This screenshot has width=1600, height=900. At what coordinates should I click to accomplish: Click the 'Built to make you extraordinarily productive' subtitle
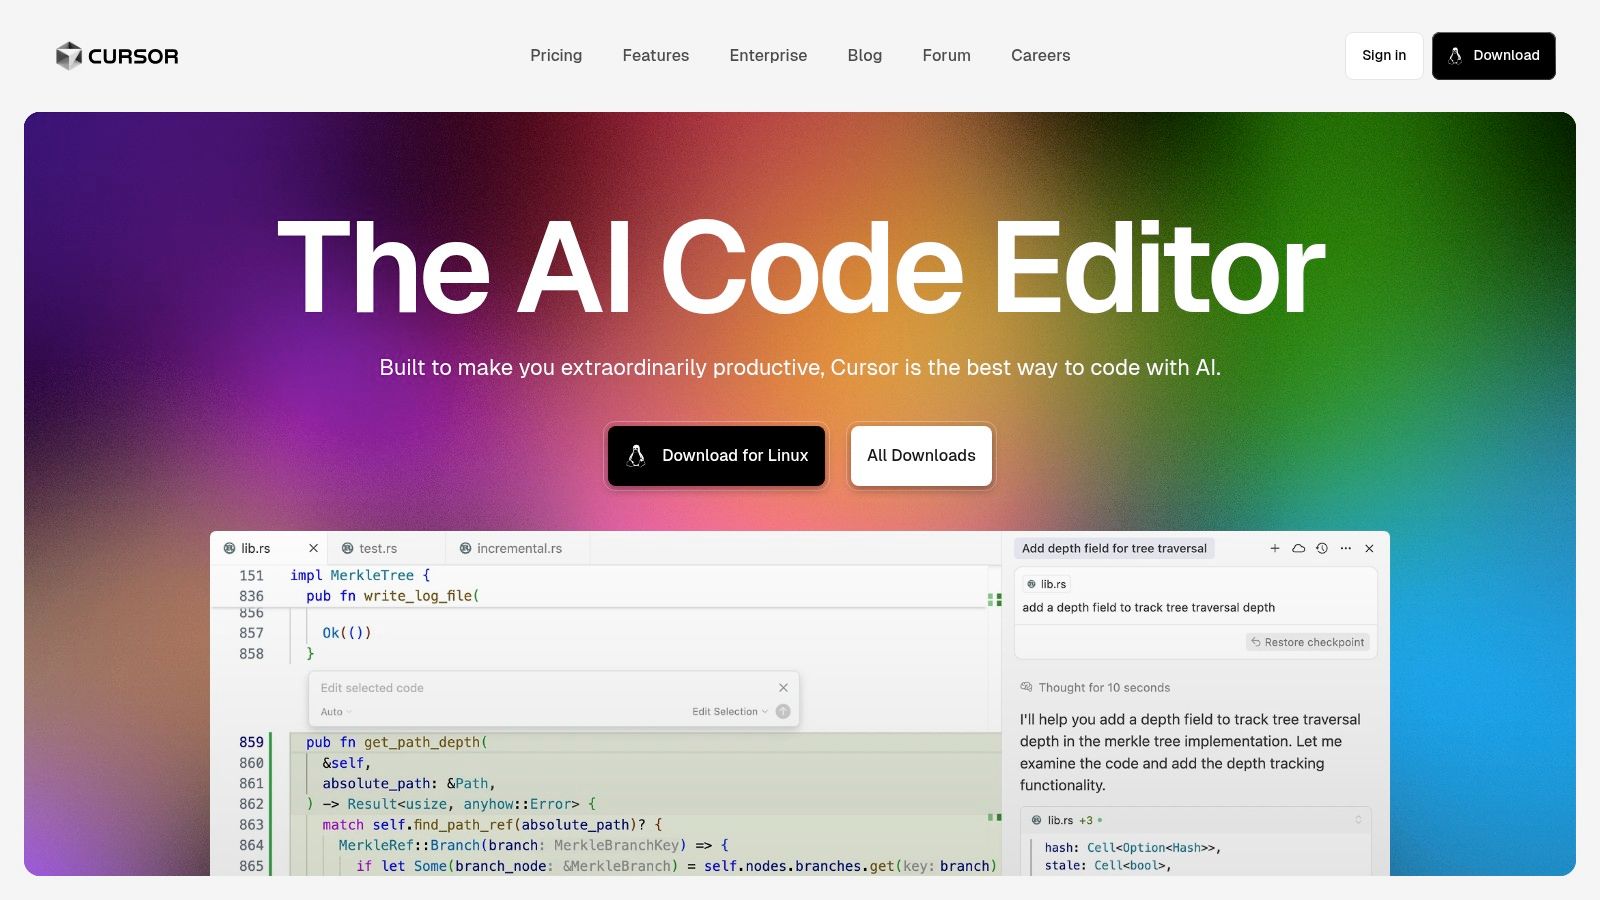point(800,367)
